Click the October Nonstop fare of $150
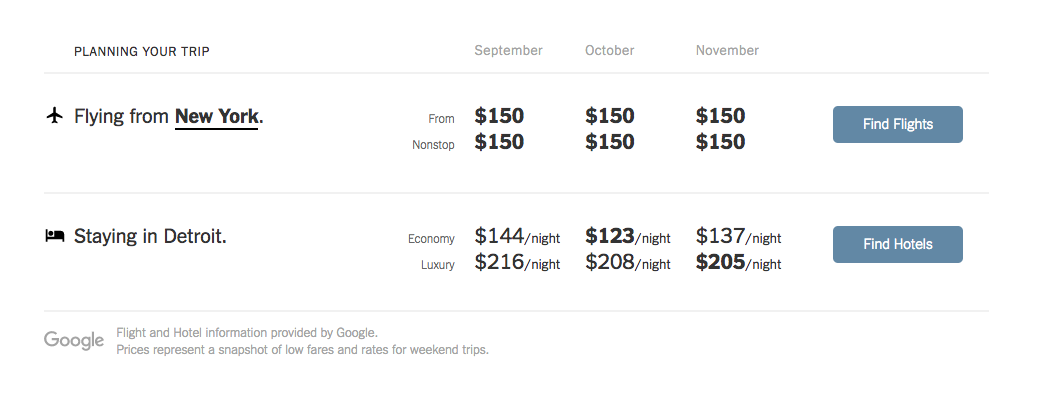 (x=610, y=142)
